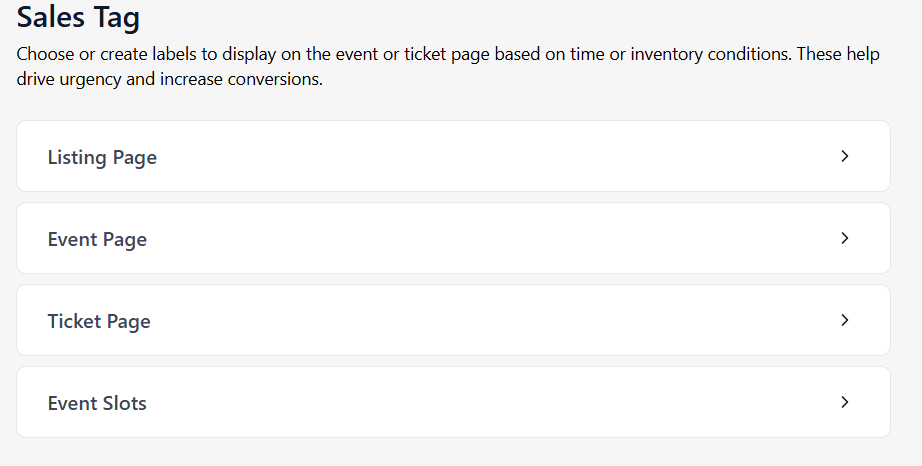The image size is (922, 466).
Task: Open the Event Slots section
Action: [x=453, y=403]
